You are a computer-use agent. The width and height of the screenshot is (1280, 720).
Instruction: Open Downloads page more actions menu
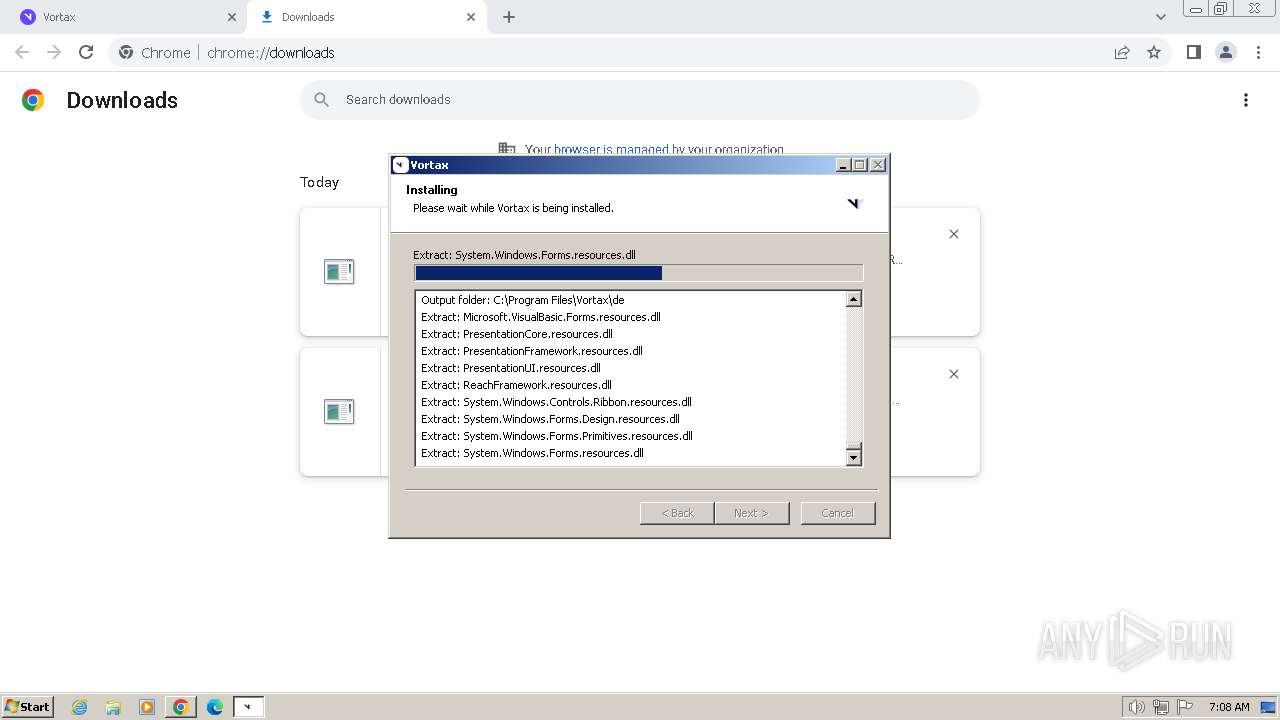coord(1246,100)
